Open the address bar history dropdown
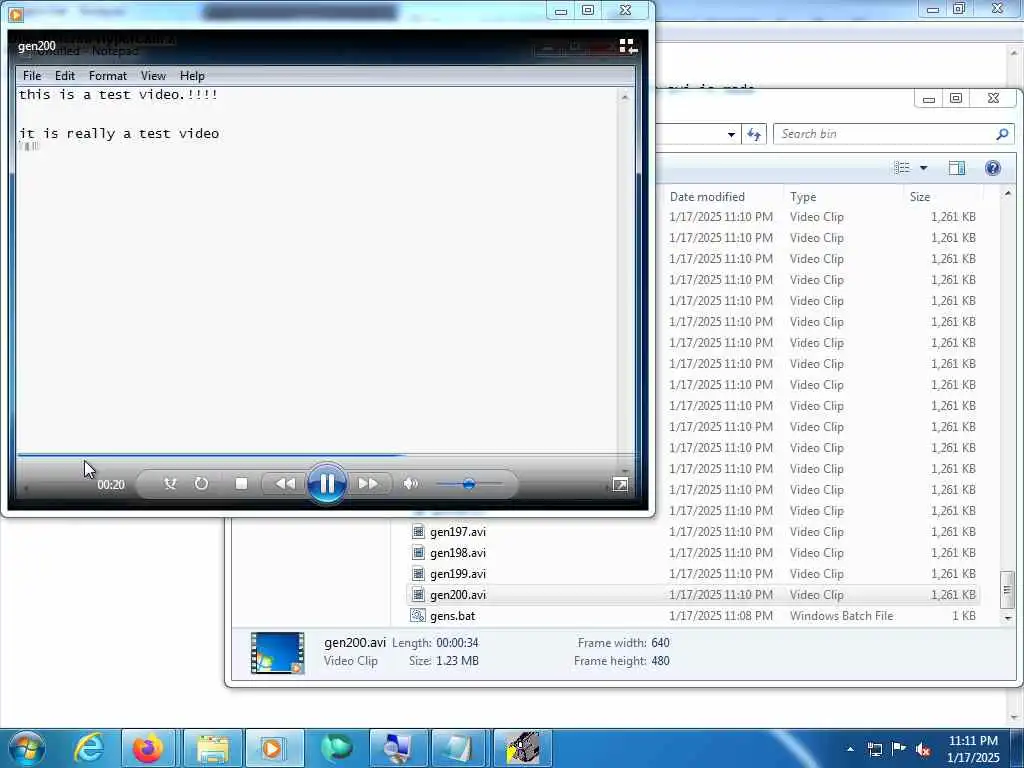The image size is (1024, 768). [x=731, y=135]
